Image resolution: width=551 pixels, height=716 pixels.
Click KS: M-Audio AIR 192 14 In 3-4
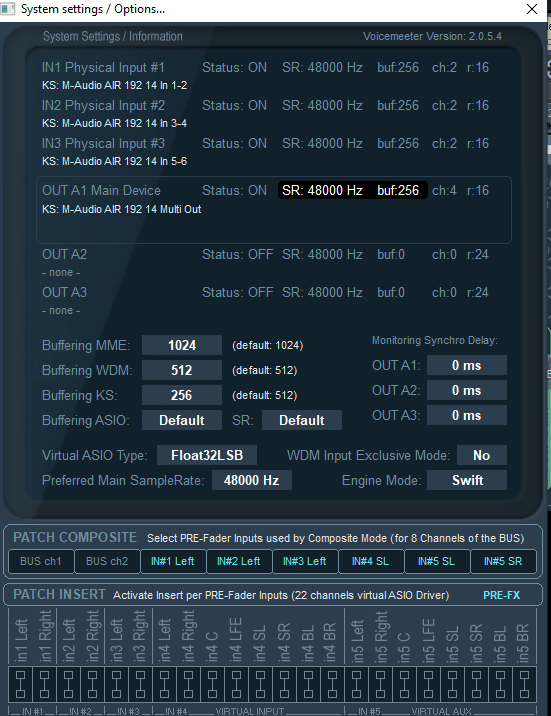(x=115, y=123)
